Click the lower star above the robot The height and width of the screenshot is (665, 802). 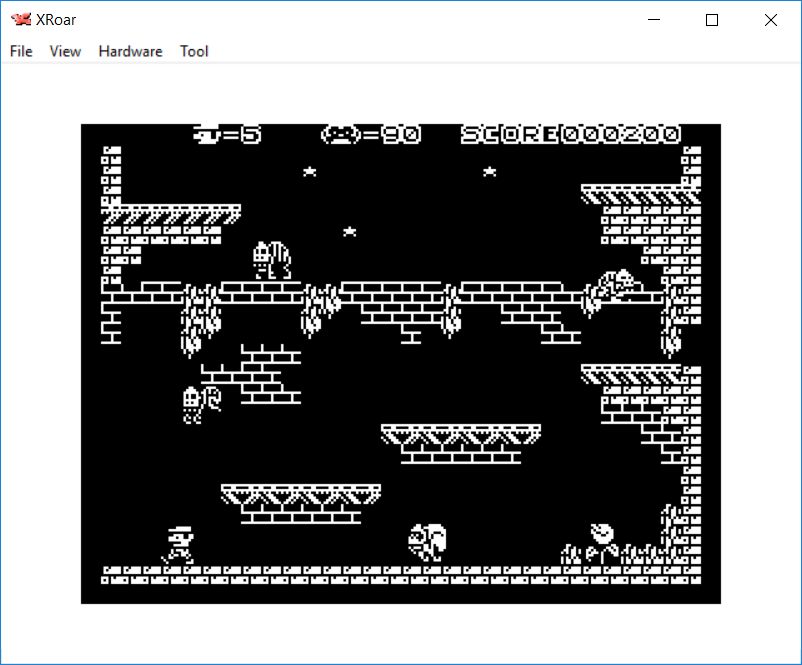[x=350, y=232]
